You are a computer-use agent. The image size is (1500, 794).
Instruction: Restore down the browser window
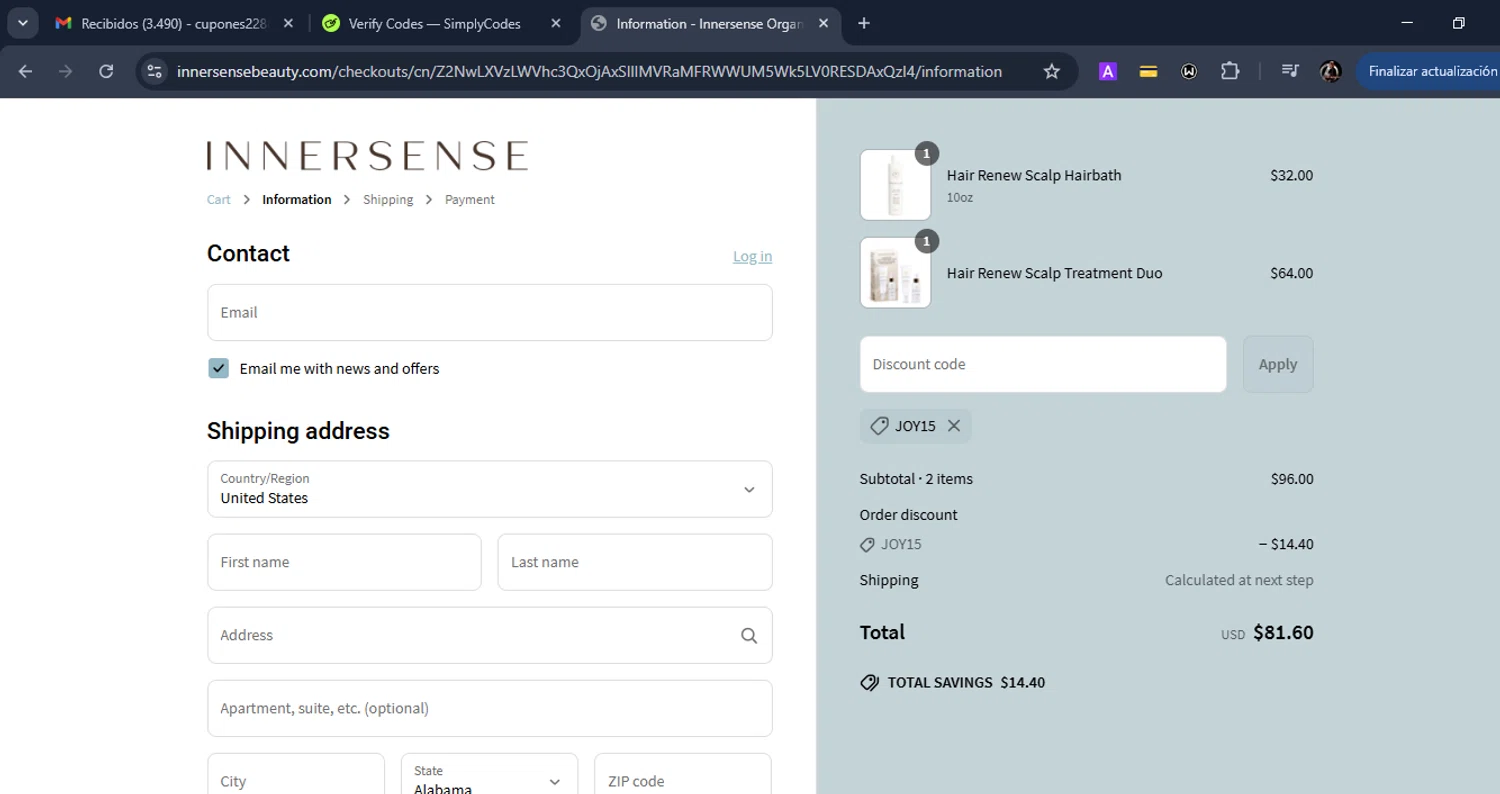[1459, 23]
